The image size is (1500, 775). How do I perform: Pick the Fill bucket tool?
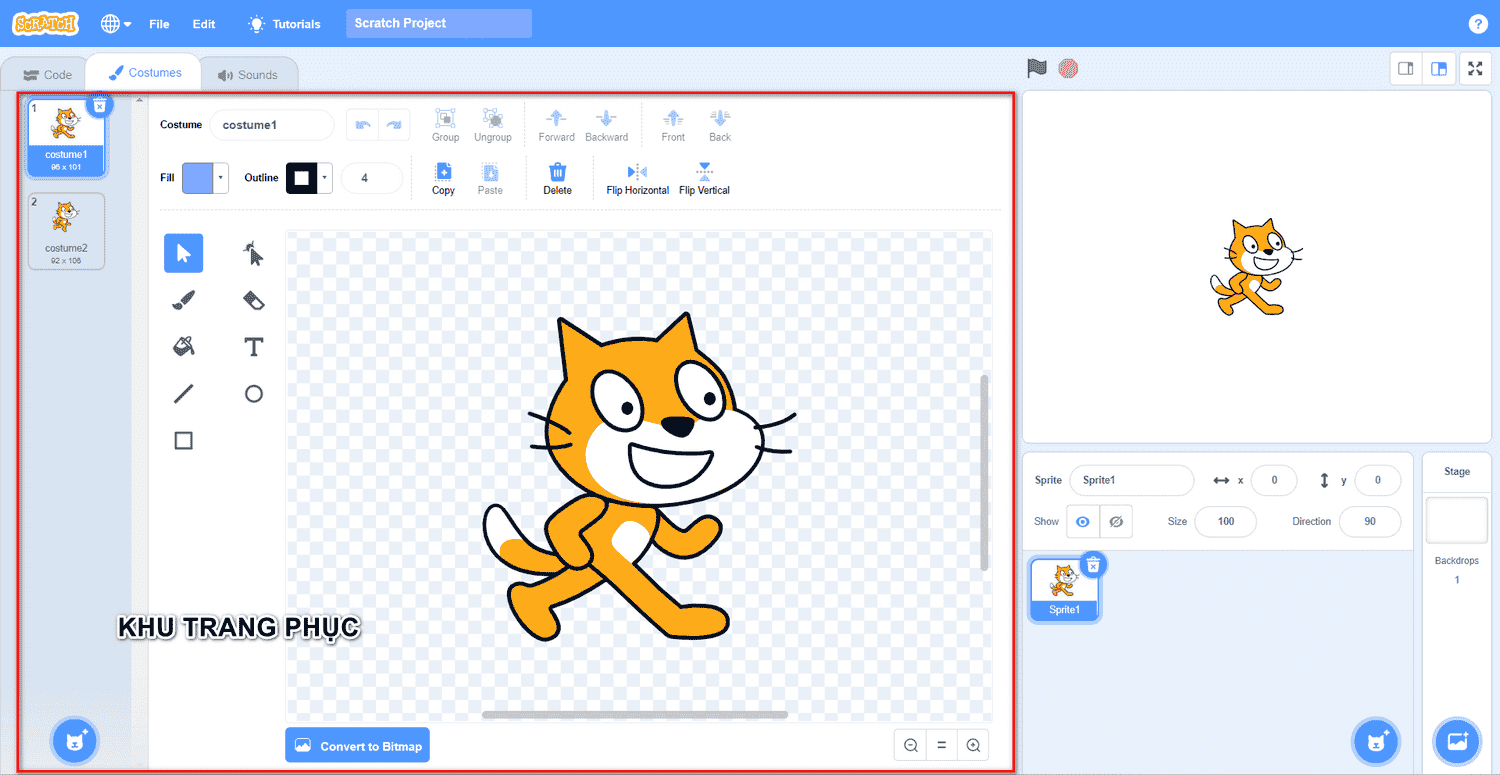(183, 347)
